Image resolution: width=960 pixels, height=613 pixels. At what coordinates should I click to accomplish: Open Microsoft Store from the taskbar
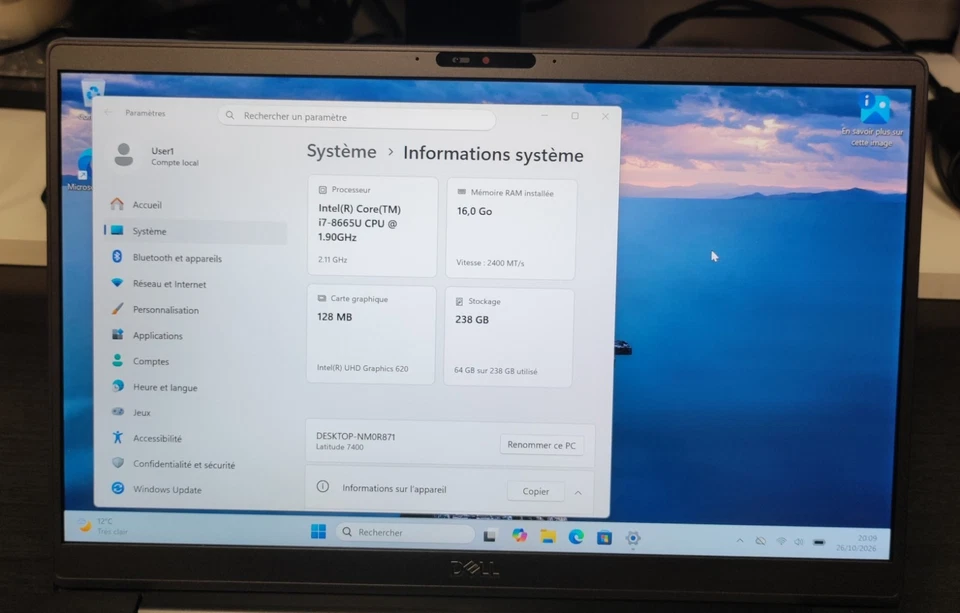click(605, 538)
